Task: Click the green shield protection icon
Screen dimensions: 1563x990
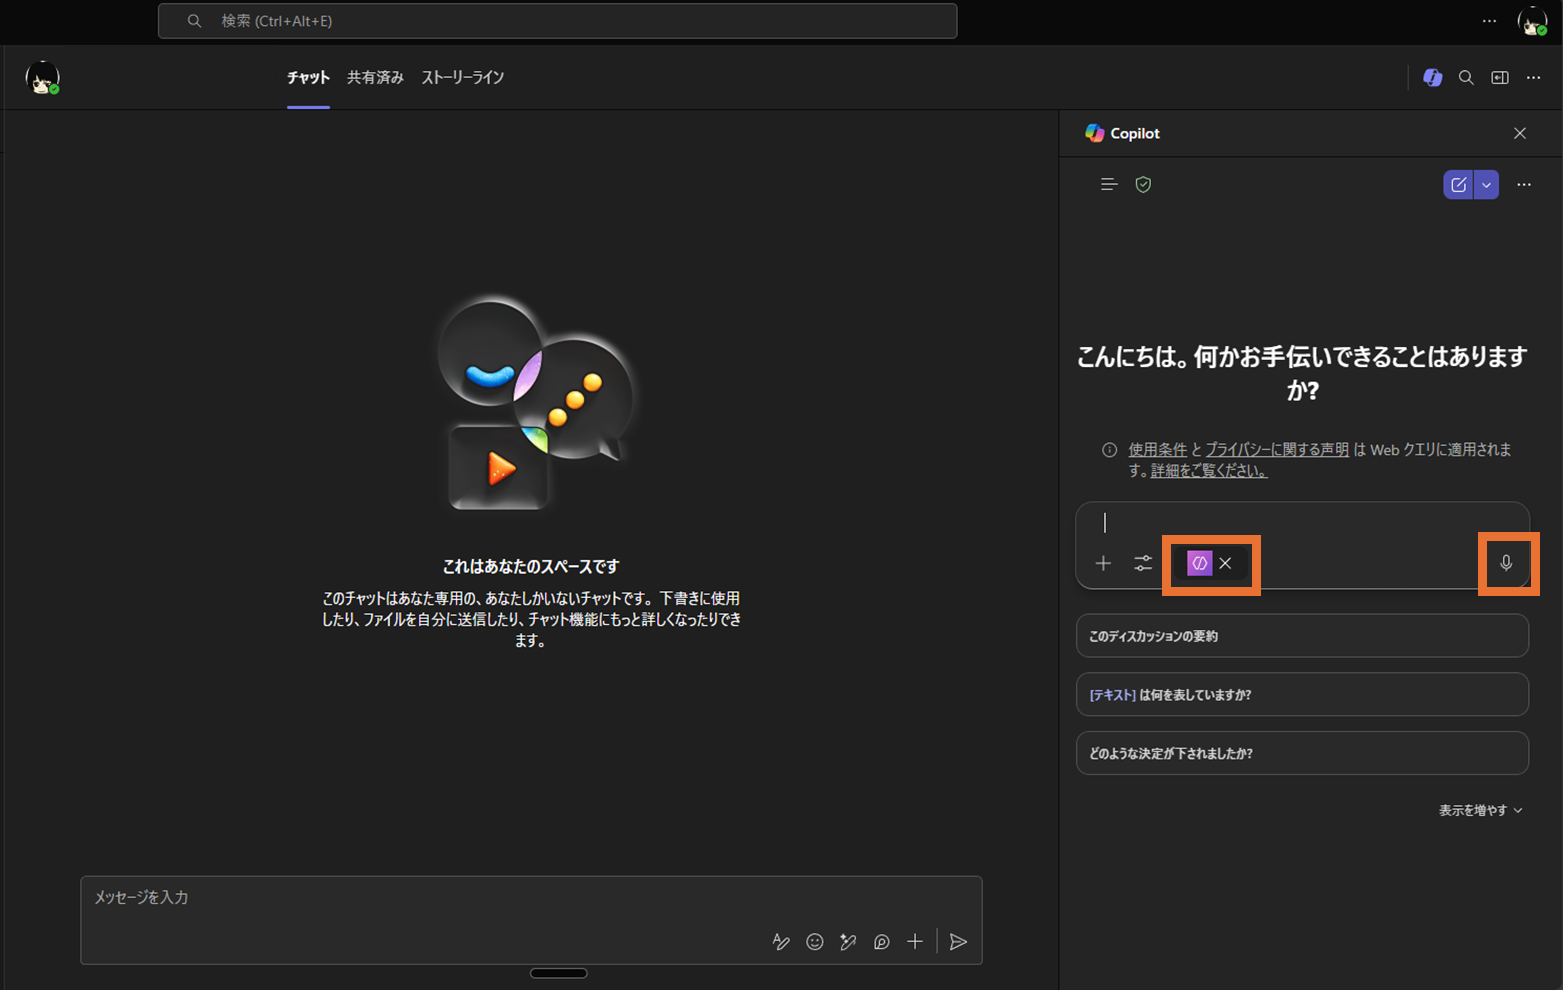Action: tap(1143, 184)
